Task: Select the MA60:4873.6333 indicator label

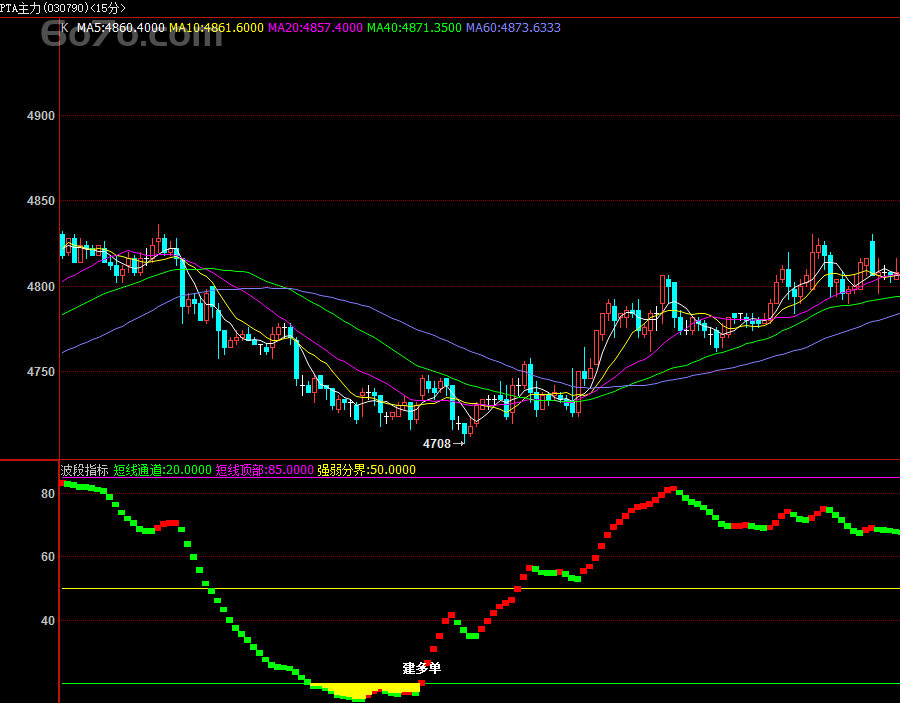Action: pos(513,28)
